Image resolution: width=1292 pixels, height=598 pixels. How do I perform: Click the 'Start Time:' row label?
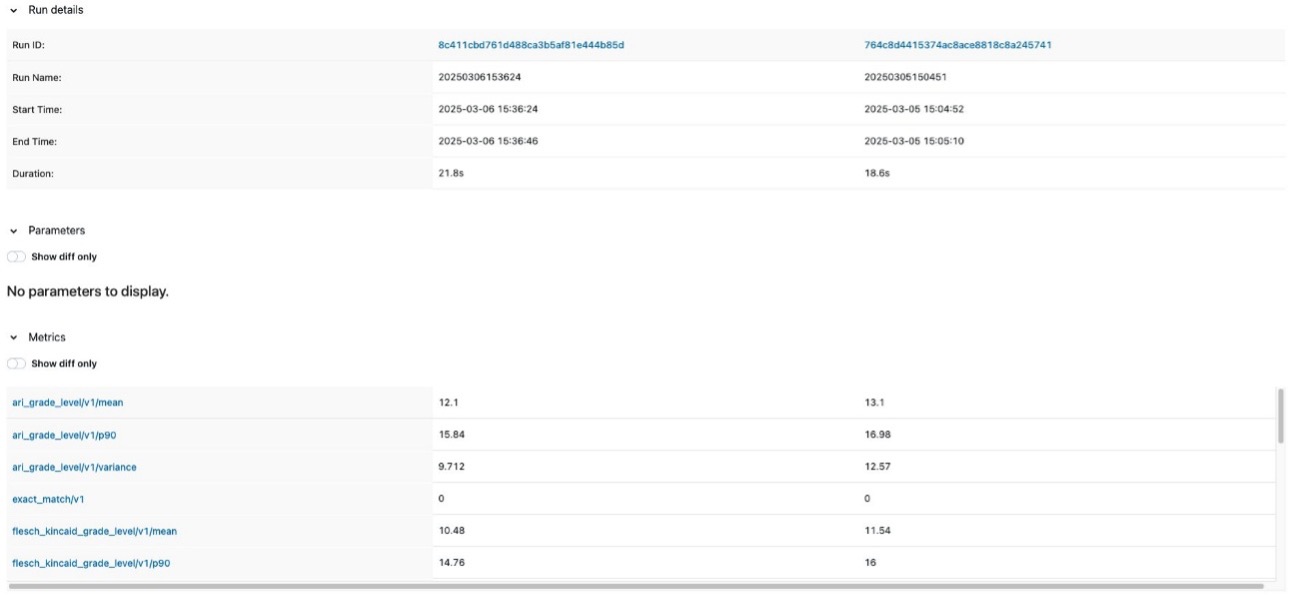pyautogui.click(x=37, y=109)
